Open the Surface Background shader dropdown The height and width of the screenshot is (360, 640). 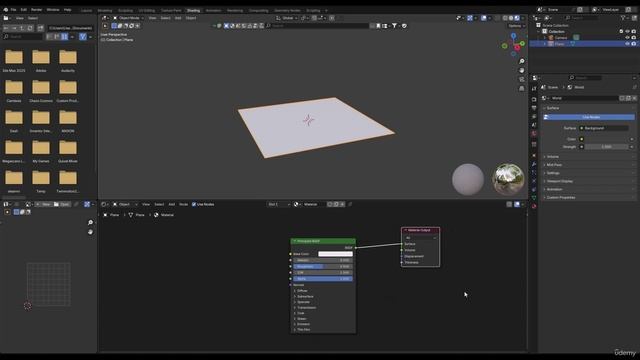[x=604, y=128]
